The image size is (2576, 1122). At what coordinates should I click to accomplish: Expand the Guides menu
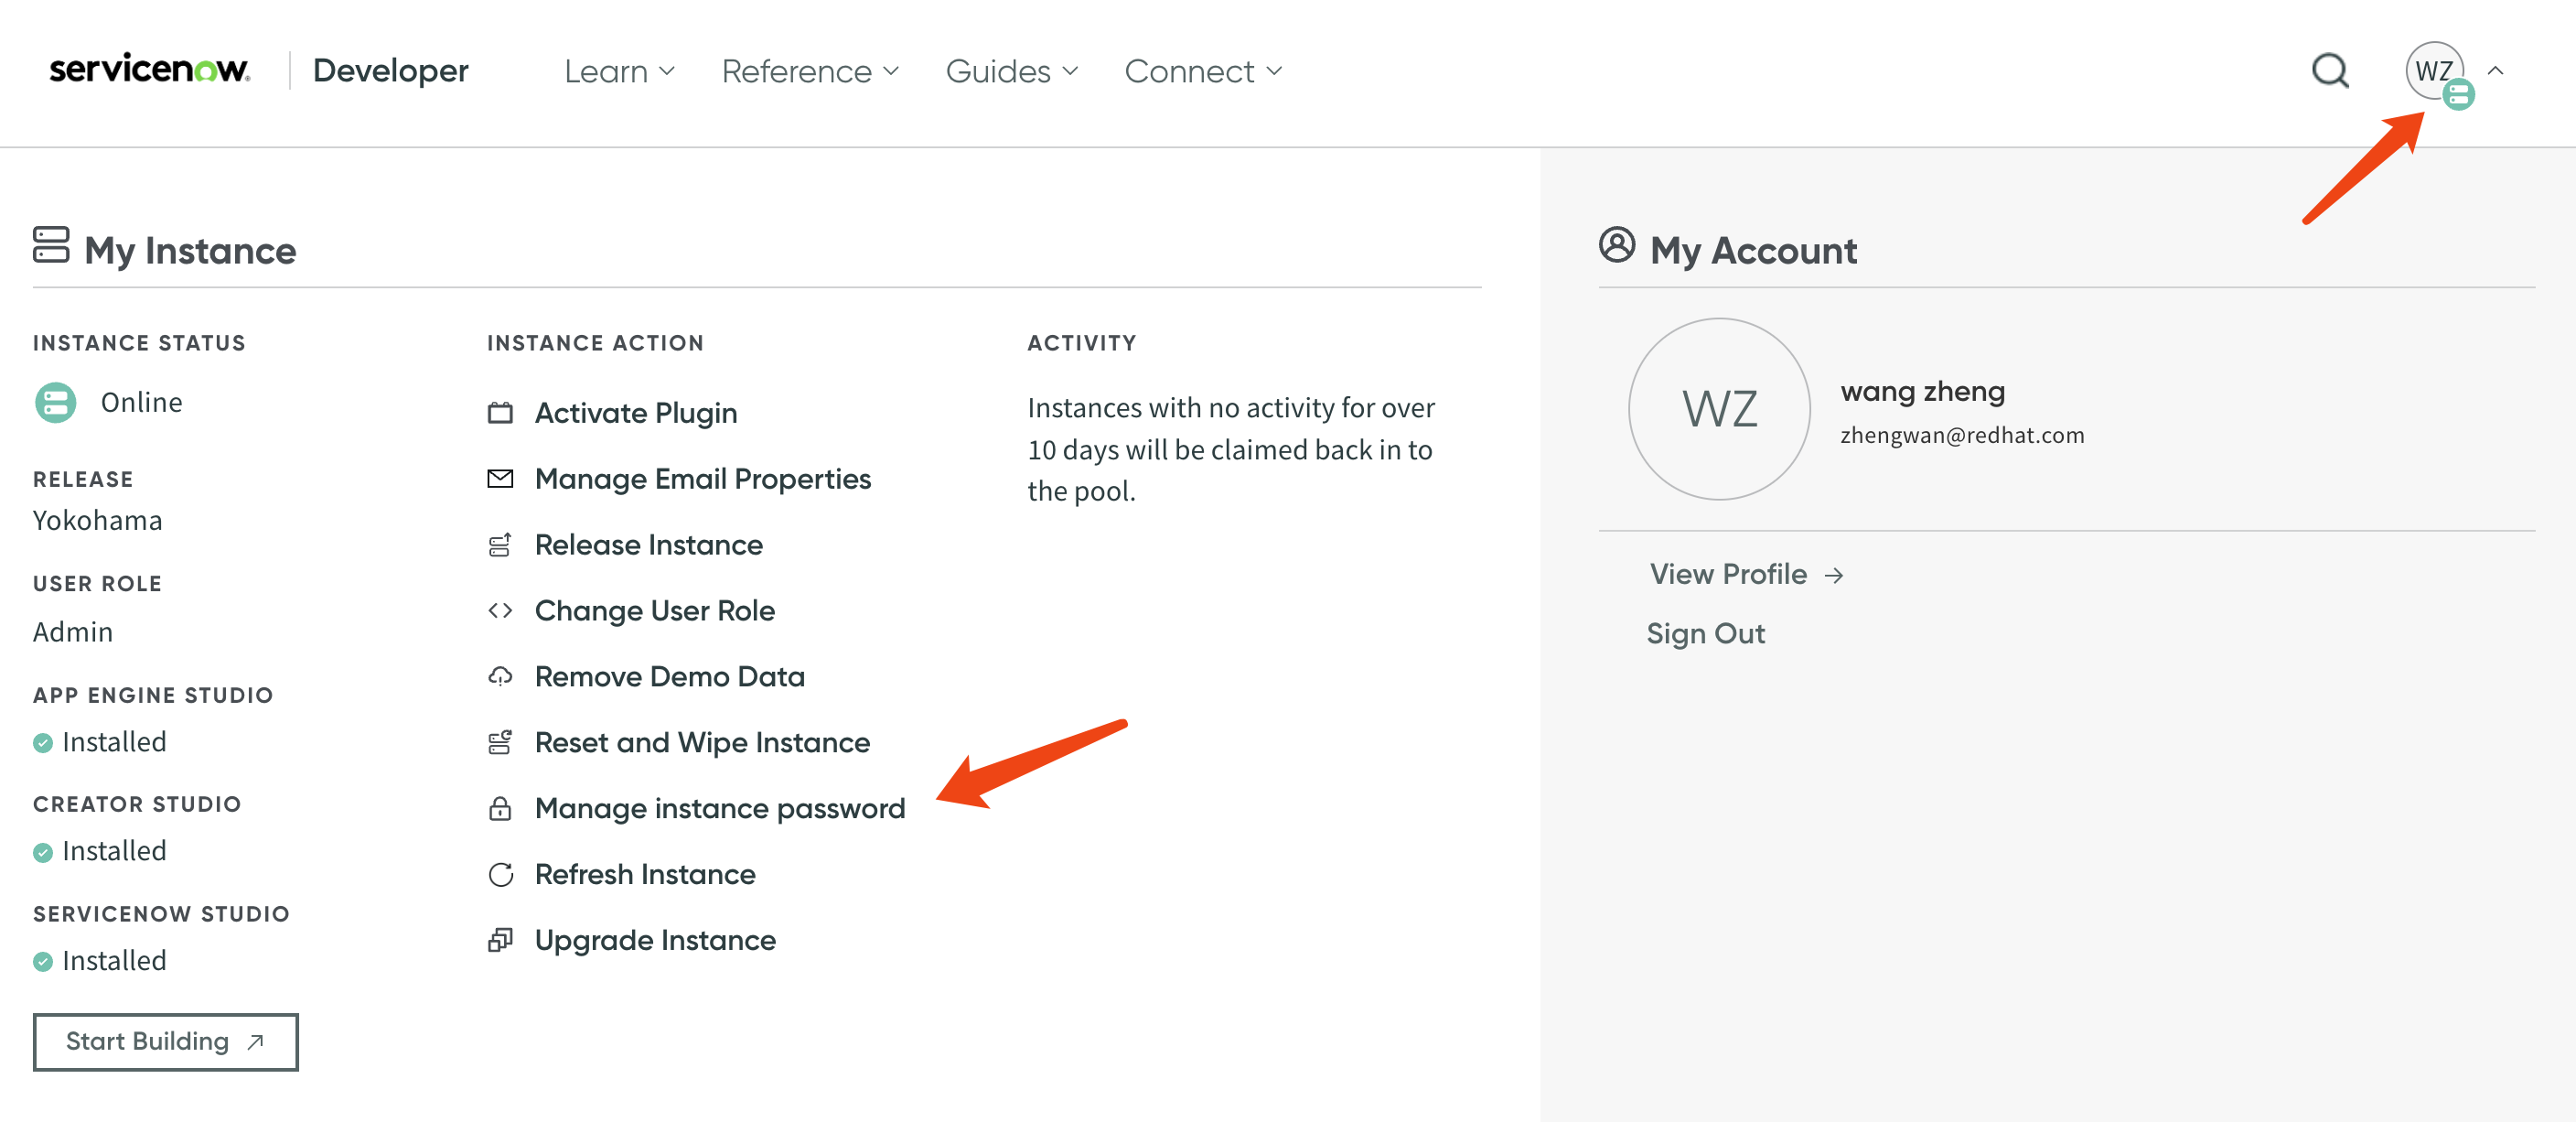[x=1011, y=71]
